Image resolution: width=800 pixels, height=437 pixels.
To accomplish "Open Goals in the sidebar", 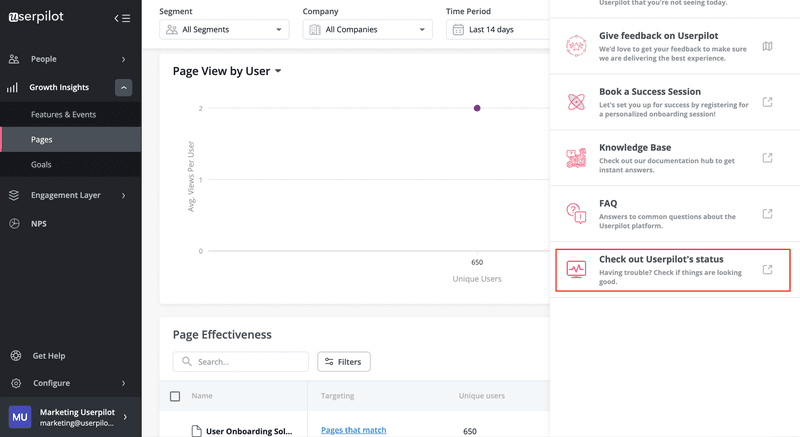I will (71, 165).
